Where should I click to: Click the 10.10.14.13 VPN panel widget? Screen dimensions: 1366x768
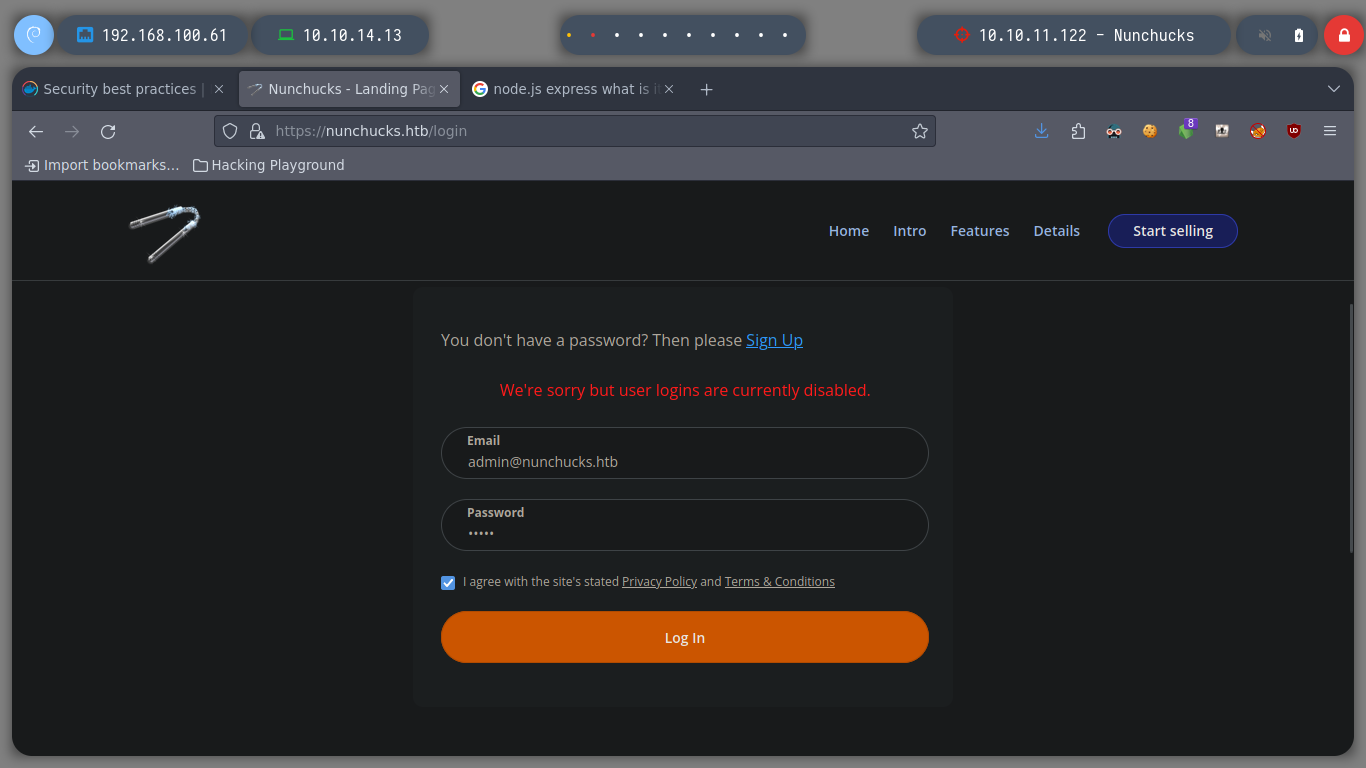[341, 35]
